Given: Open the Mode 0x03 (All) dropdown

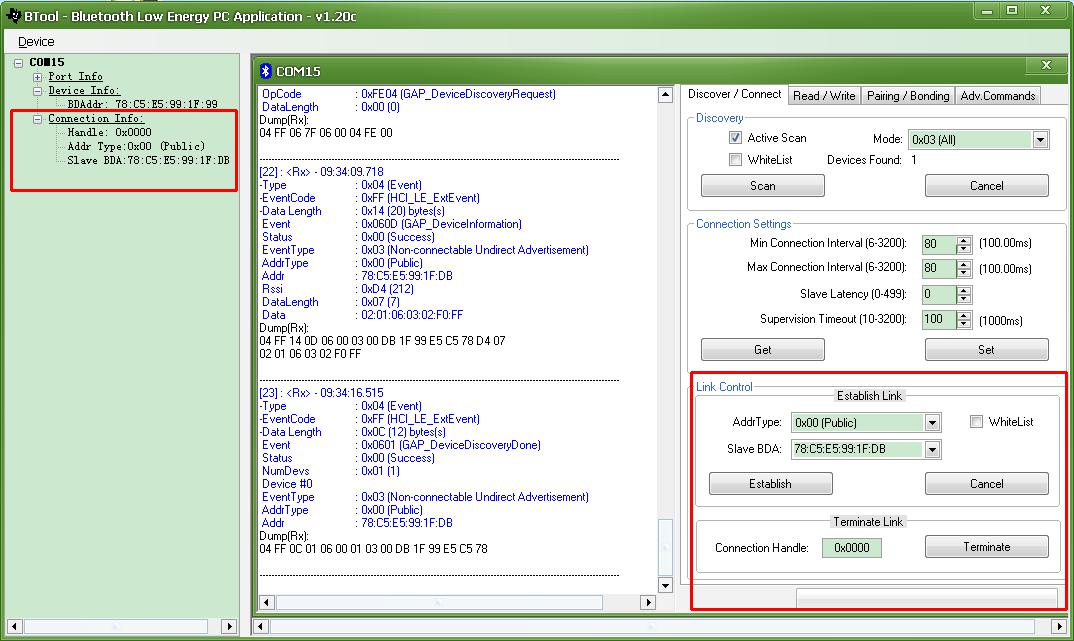Looking at the screenshot, I should tap(1040, 140).
